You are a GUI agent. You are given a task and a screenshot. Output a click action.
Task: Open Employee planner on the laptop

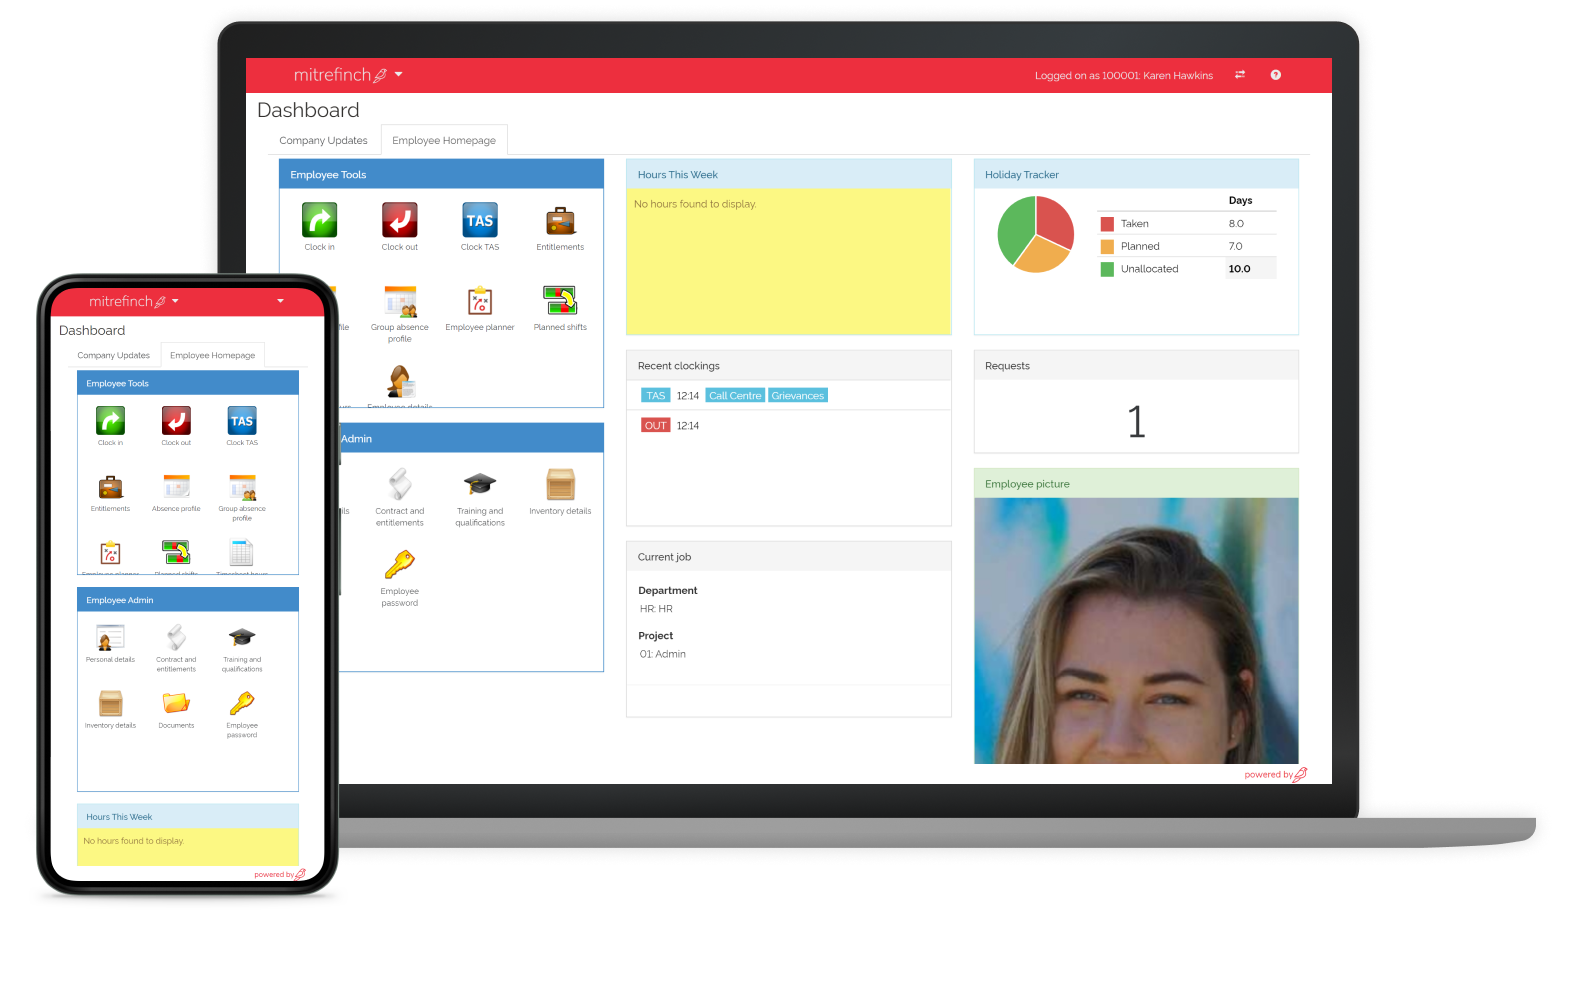[480, 301]
